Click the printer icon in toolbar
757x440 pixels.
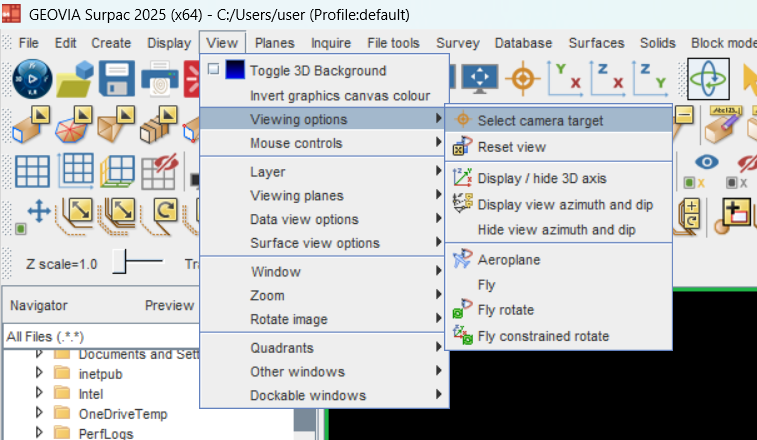[160, 79]
